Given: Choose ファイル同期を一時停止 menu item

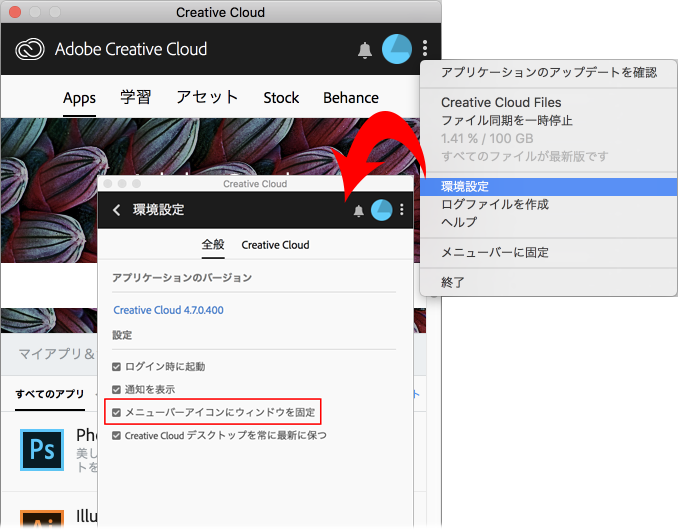Looking at the screenshot, I should tap(549, 120).
